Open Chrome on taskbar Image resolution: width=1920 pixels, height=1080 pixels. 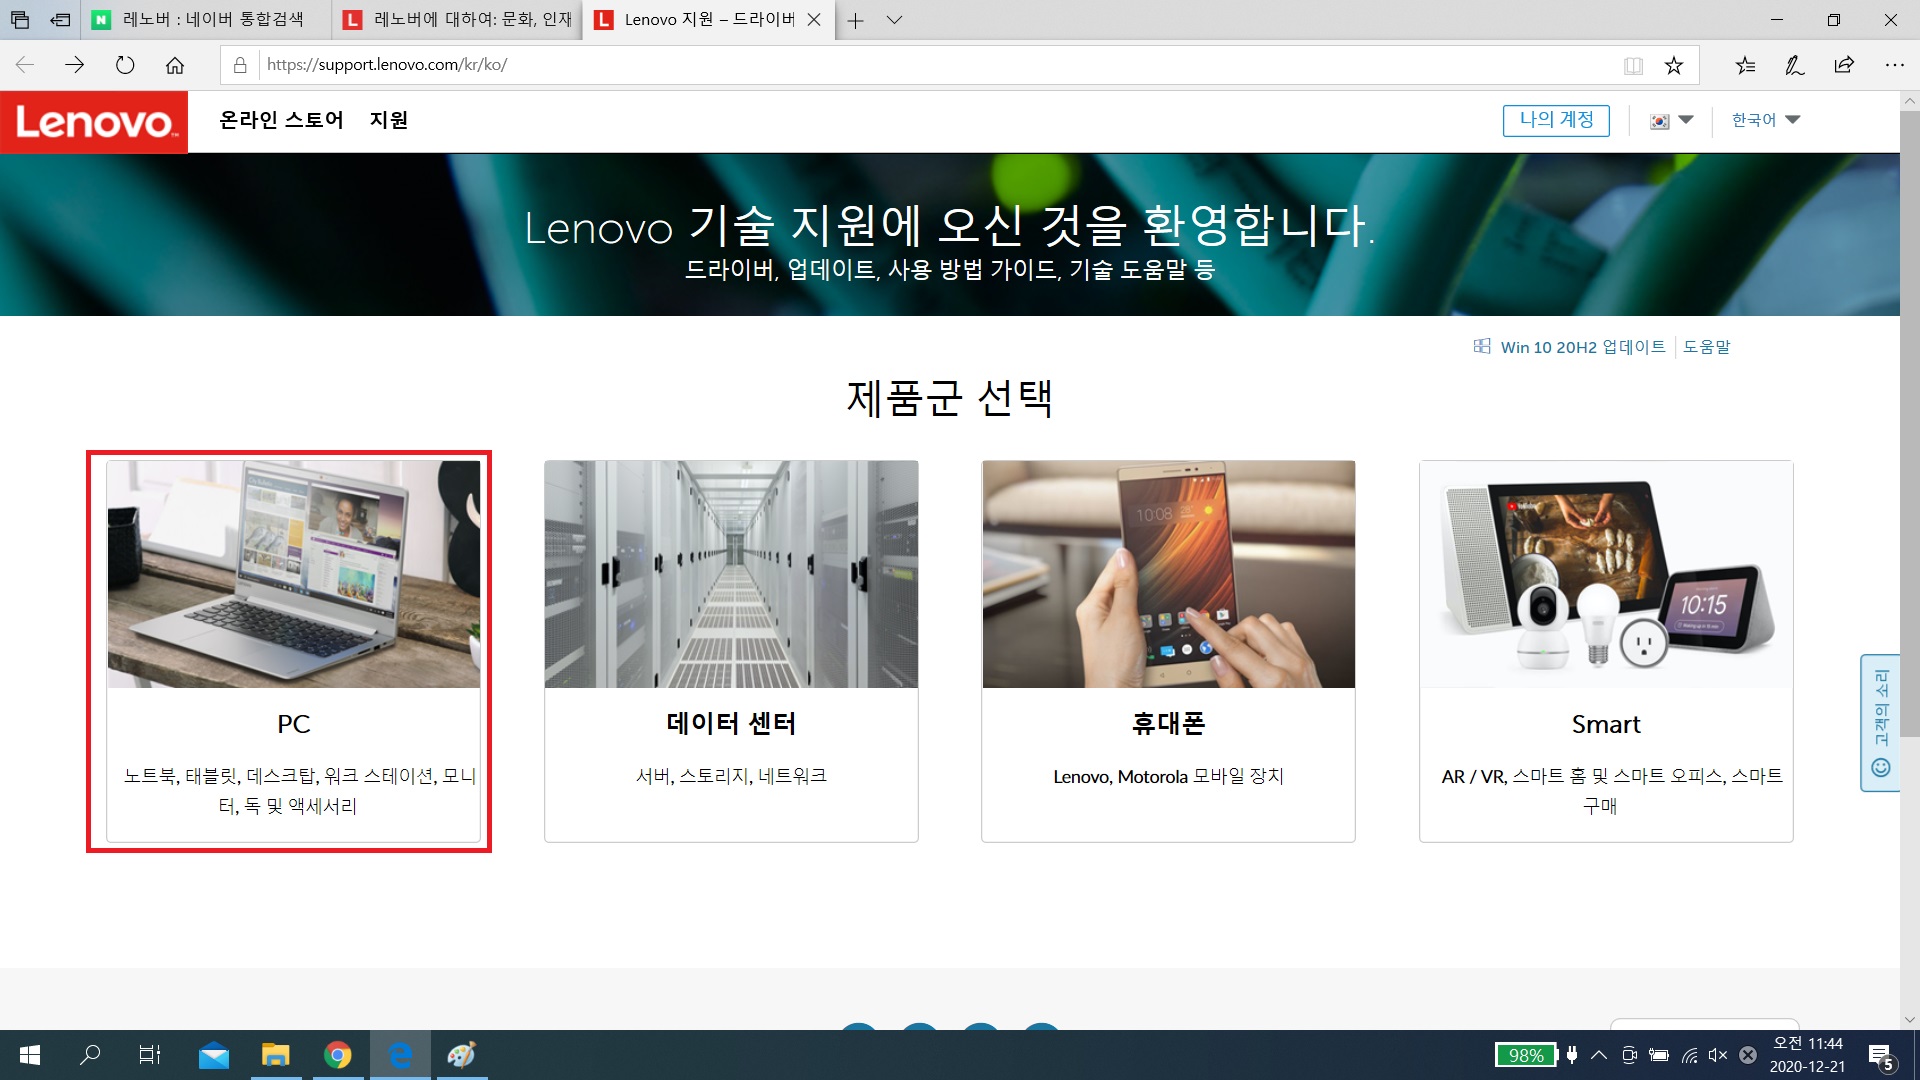[337, 1055]
